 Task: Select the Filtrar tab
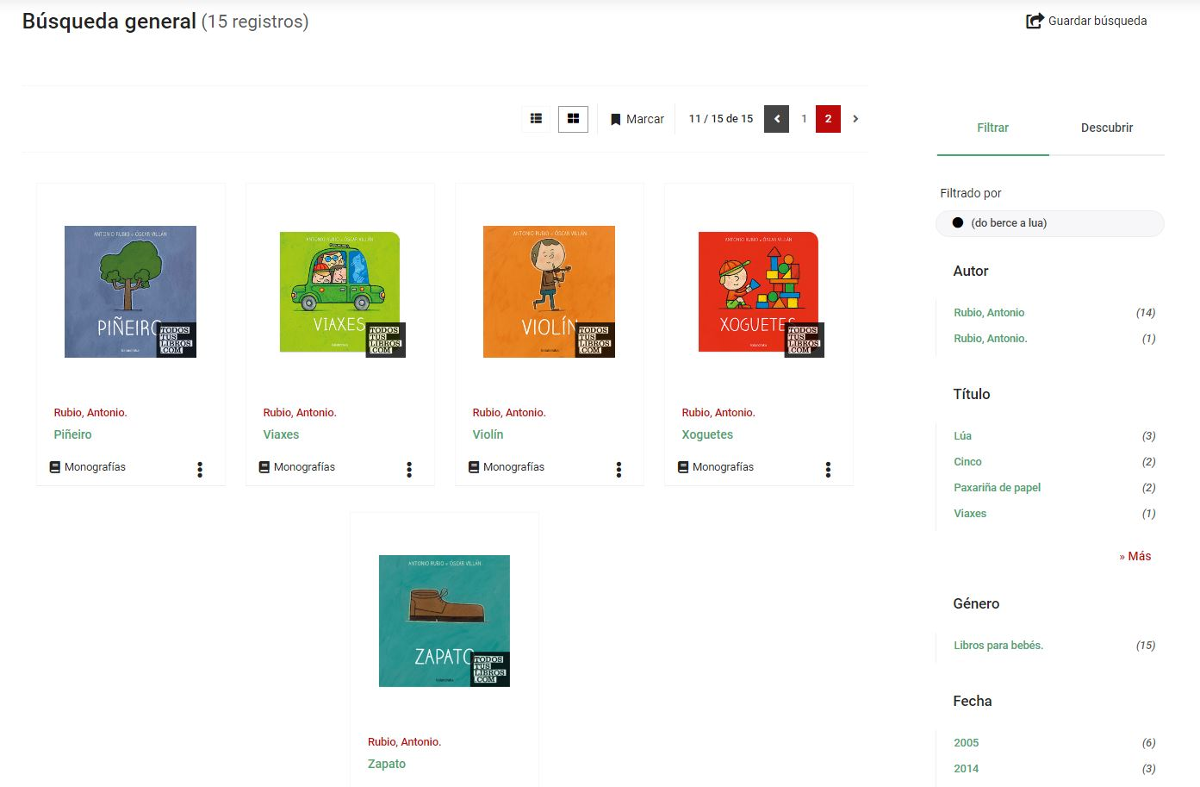coord(993,128)
